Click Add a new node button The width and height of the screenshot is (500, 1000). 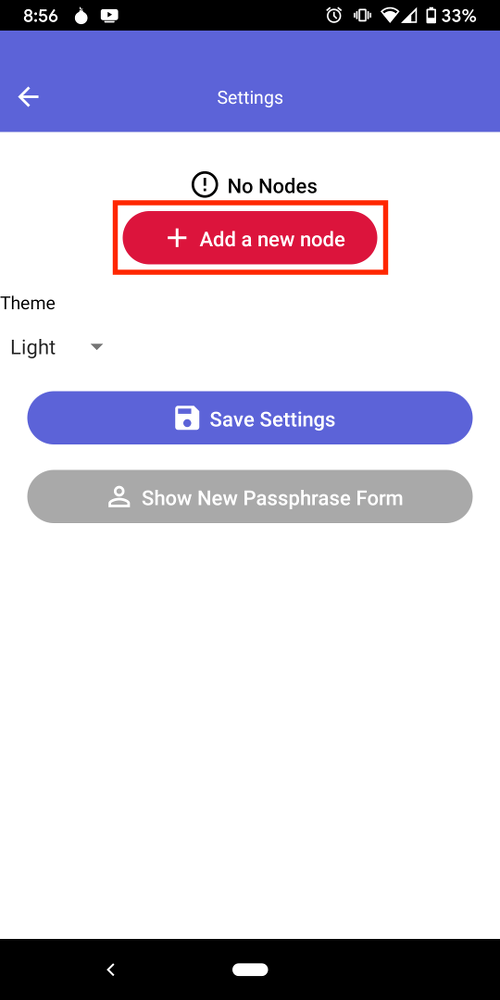click(250, 238)
